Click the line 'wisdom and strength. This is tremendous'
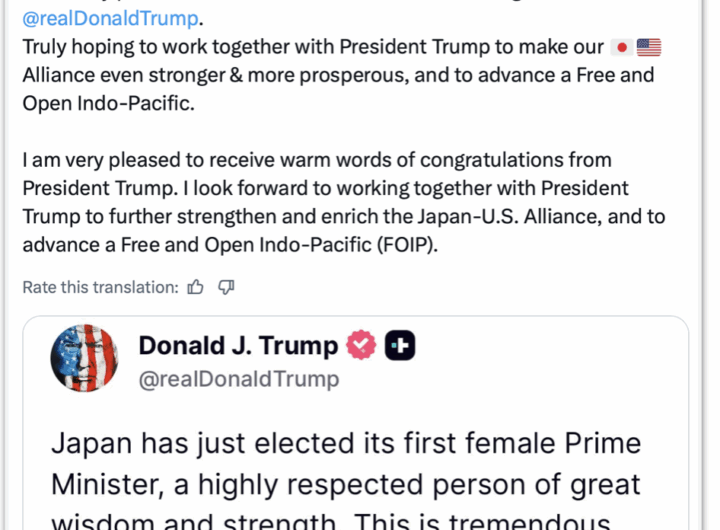The image size is (720, 530). tap(331, 521)
